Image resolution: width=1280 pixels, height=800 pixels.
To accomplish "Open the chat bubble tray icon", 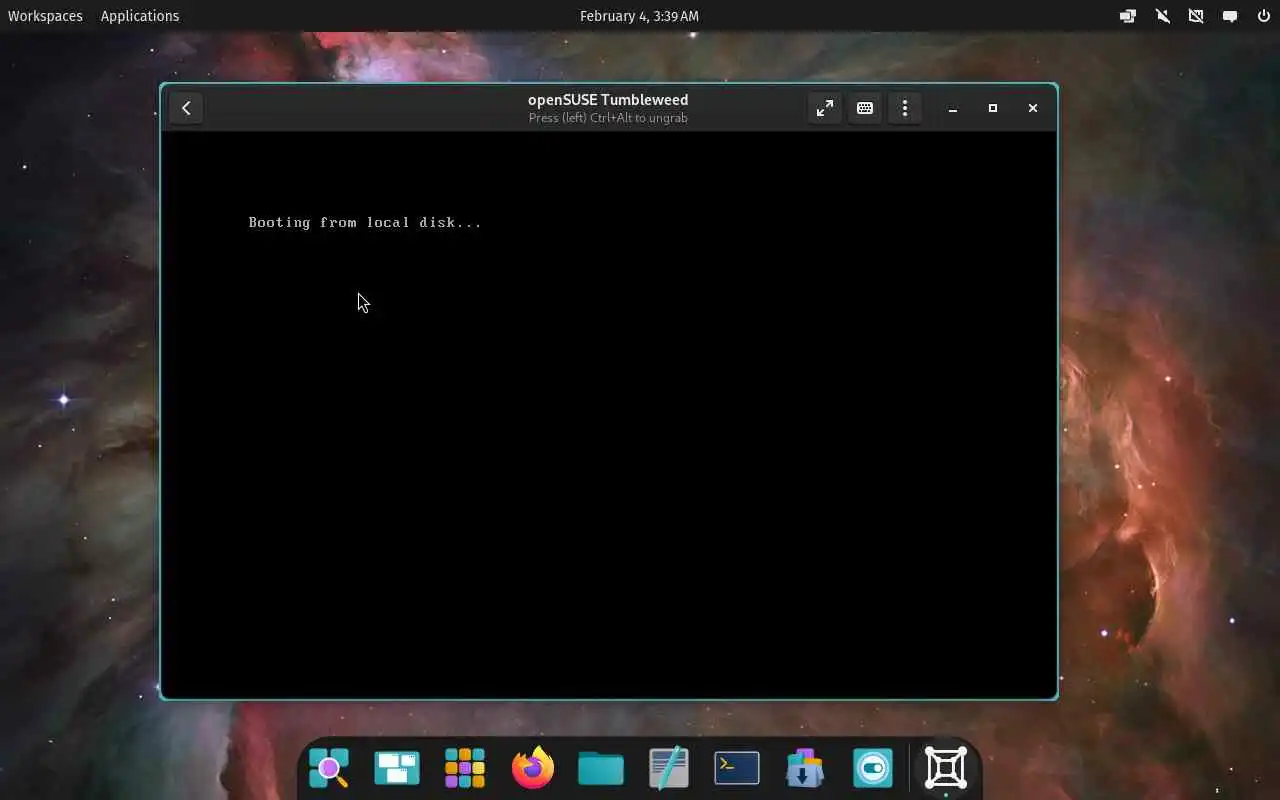I will click(x=1230, y=16).
